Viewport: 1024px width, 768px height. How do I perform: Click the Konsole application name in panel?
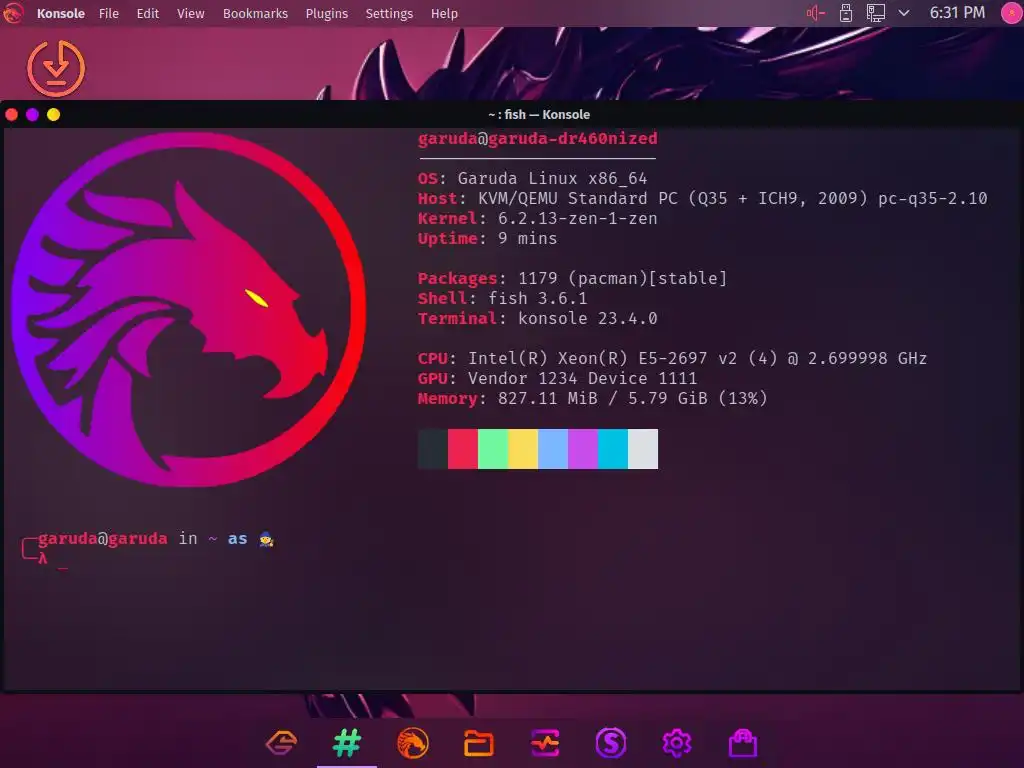click(61, 14)
